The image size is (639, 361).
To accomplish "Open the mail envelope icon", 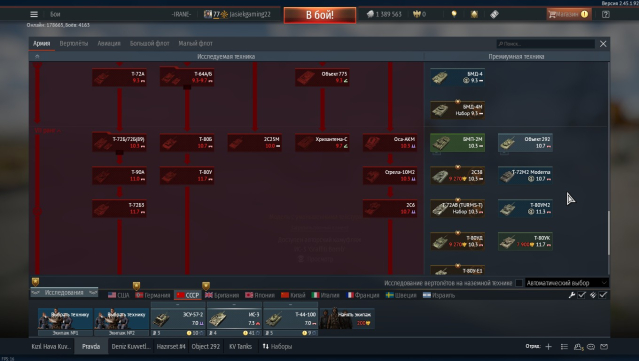I will tap(604, 347).
